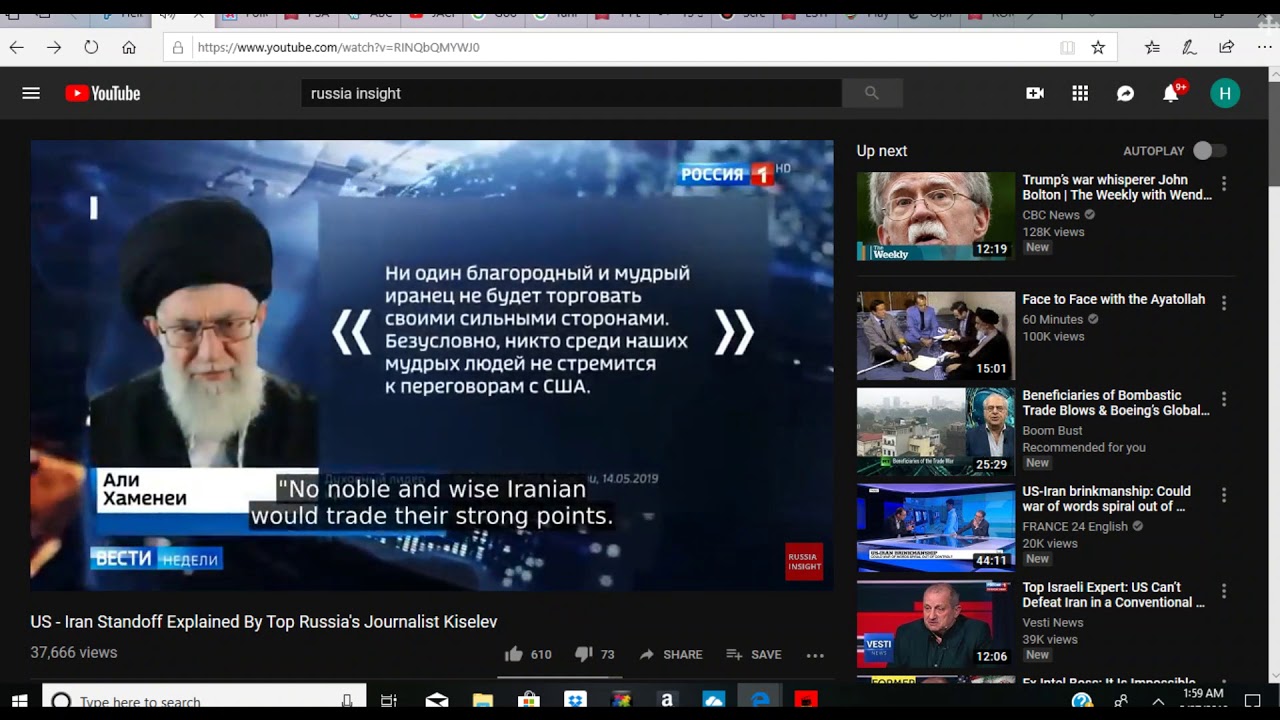Open options for Face to Face video
1280x720 pixels.
[1224, 303]
